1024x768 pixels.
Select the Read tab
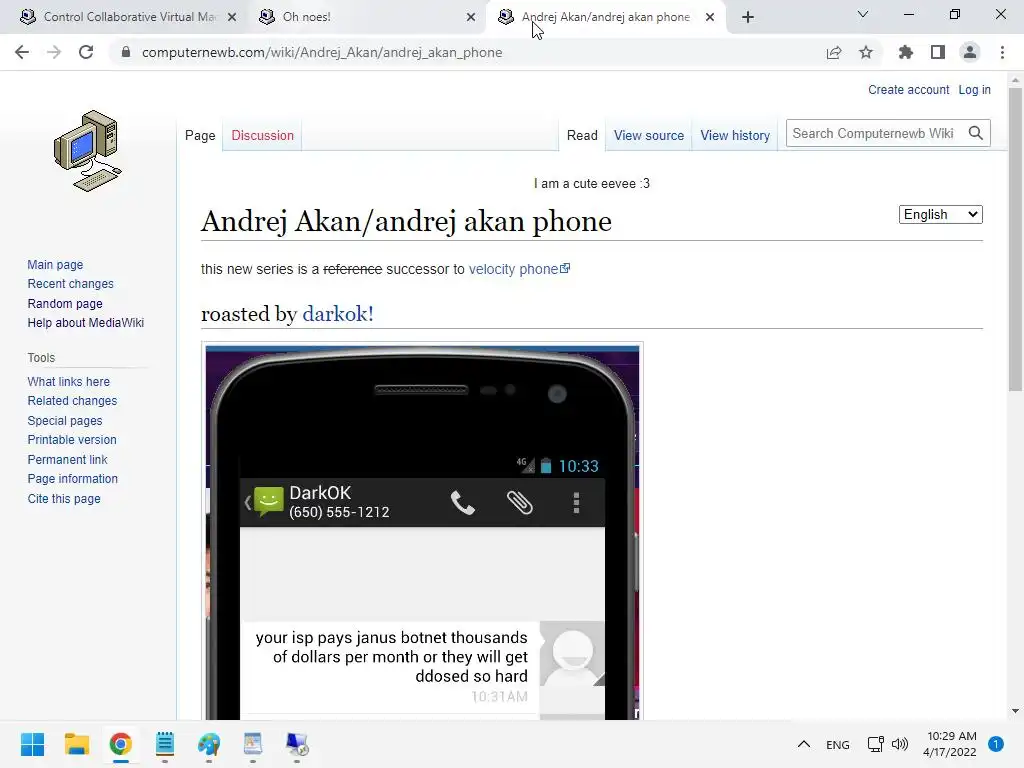(x=582, y=135)
